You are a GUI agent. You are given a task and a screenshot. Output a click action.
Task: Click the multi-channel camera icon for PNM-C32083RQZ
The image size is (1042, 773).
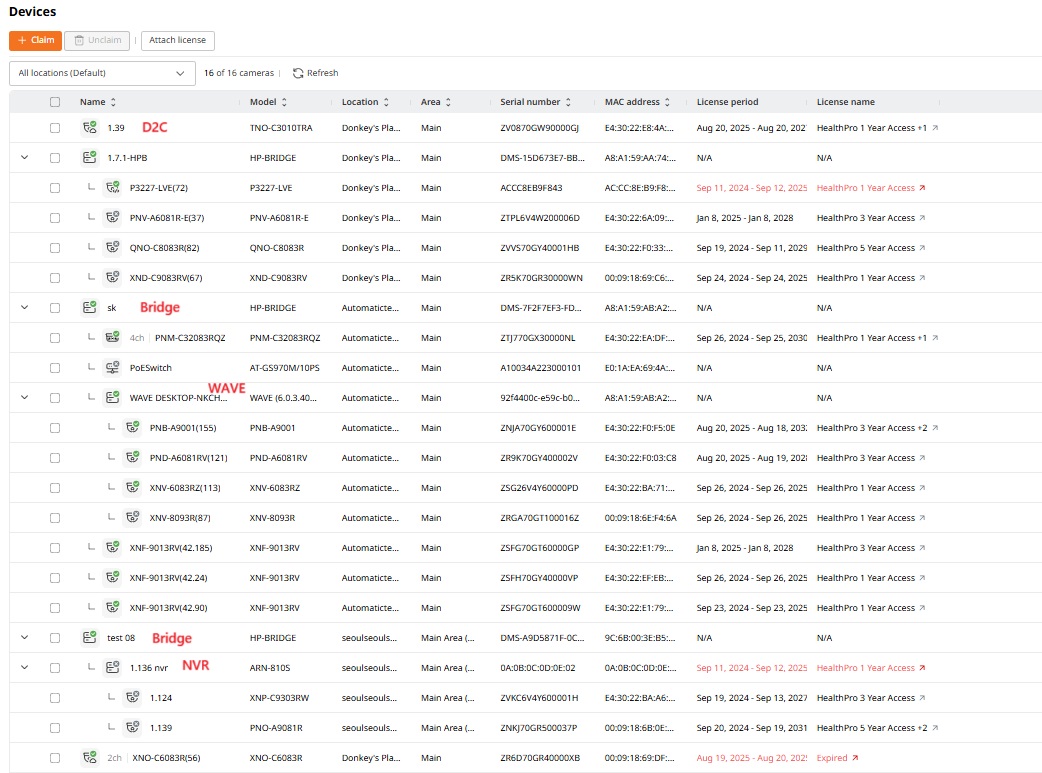click(x=112, y=338)
